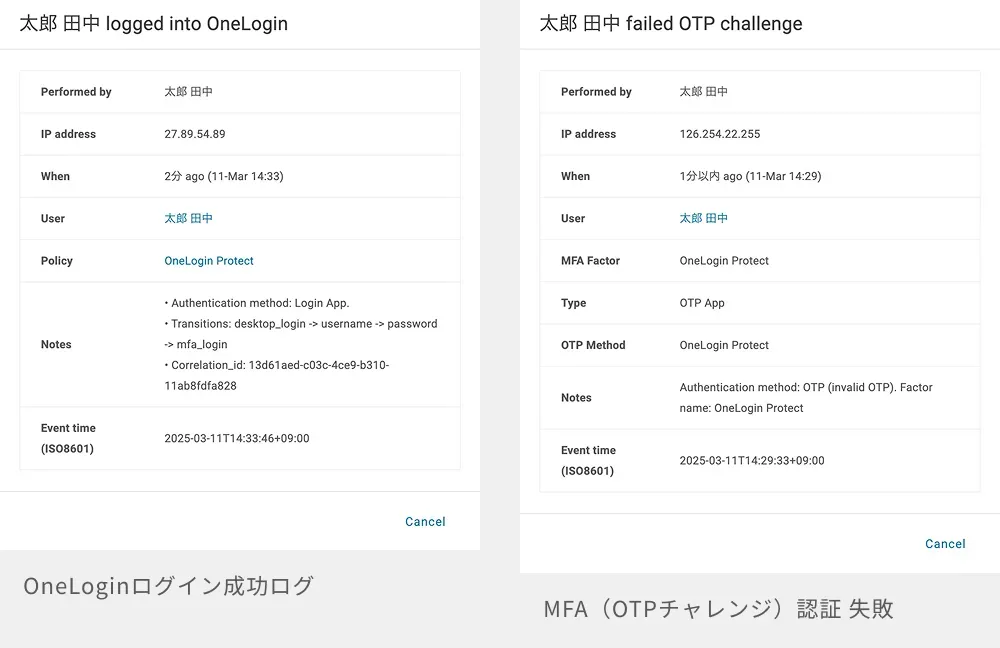The image size is (1000, 648).
Task: Click the MFA Factor OneLogin Protect value
Action: click(x=724, y=261)
